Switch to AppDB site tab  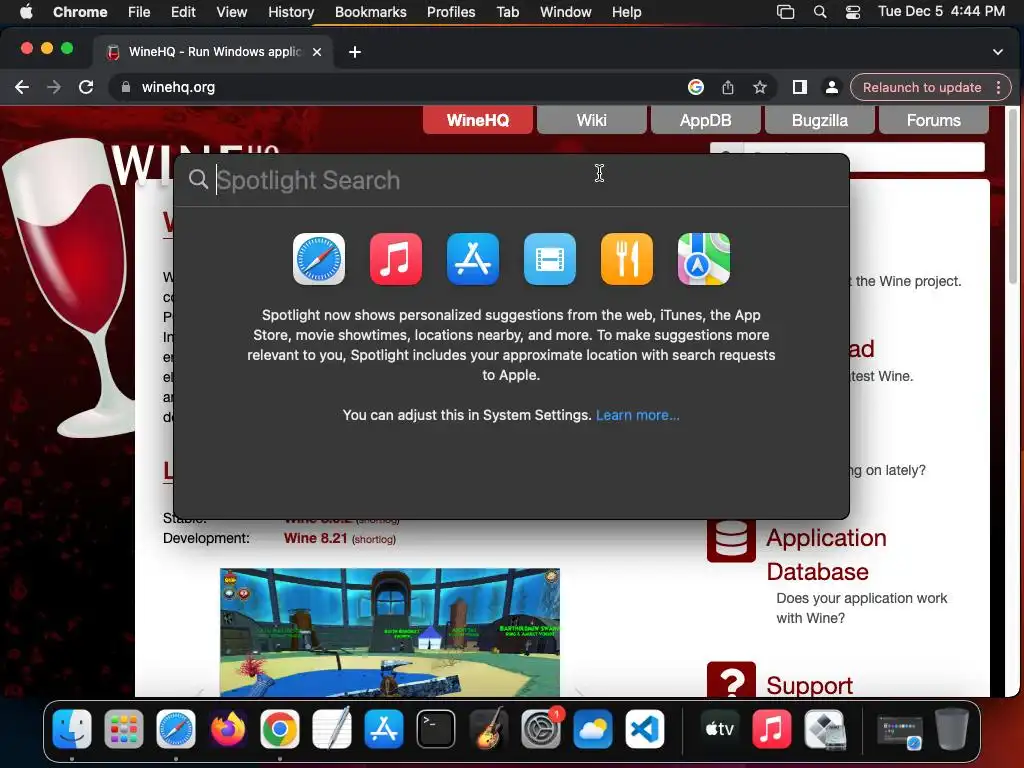pos(705,120)
